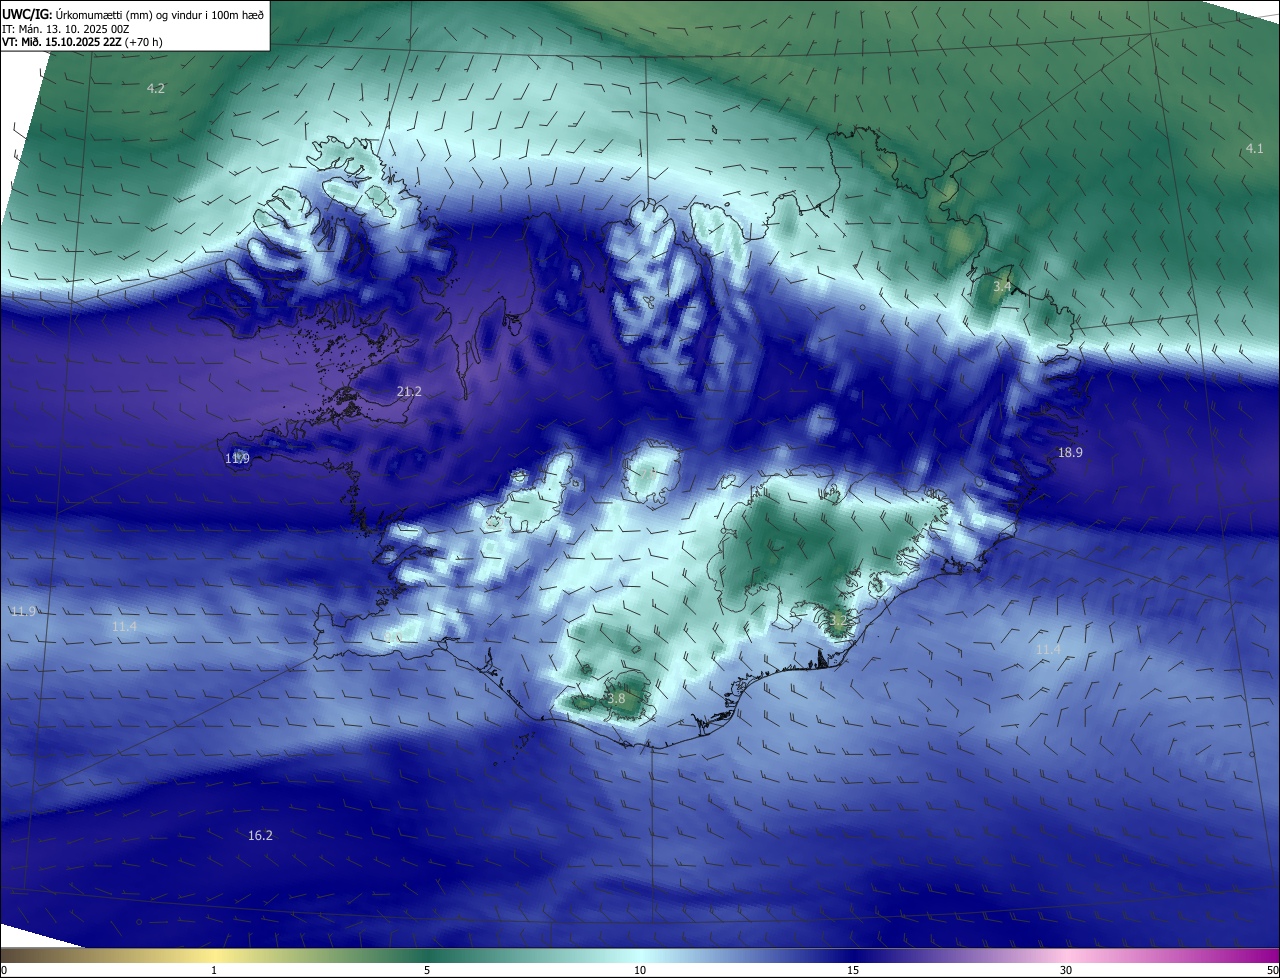Click the '50' tick on the colour scale

1272,970
